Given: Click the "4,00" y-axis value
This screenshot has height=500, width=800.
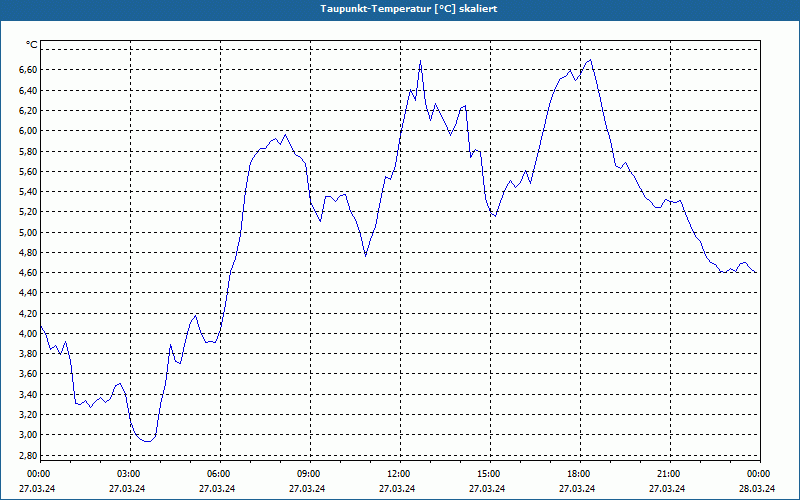Looking at the screenshot, I should 29,333.
